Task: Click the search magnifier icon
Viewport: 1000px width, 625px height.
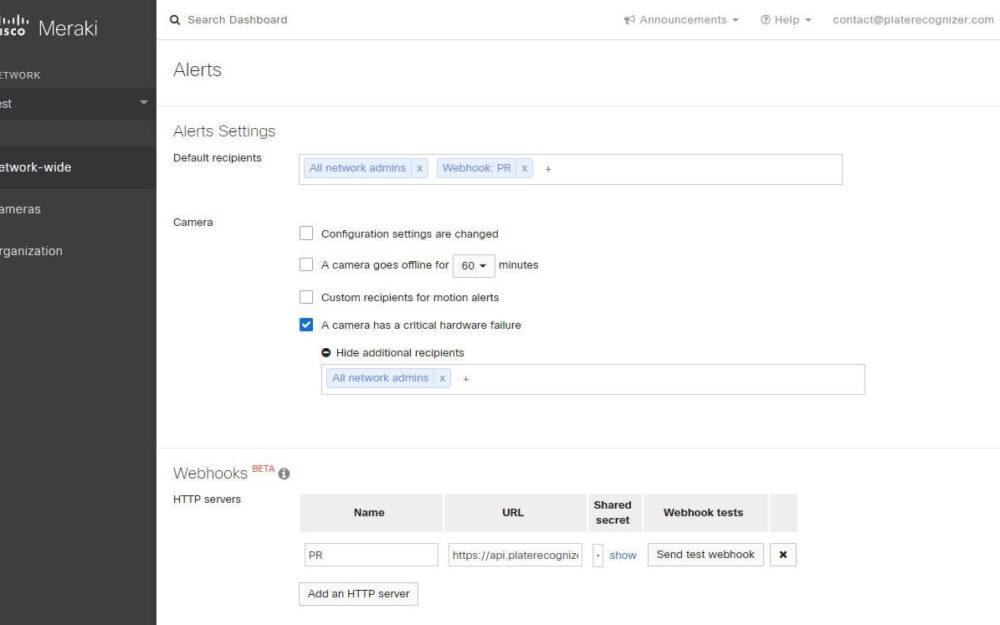Action: tap(174, 20)
